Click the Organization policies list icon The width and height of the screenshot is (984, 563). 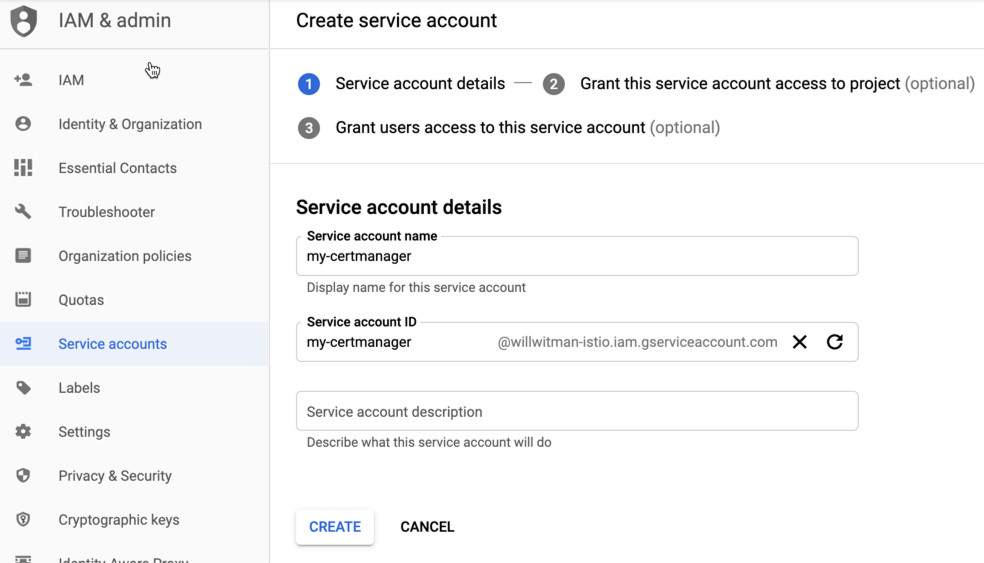pyautogui.click(x=23, y=256)
